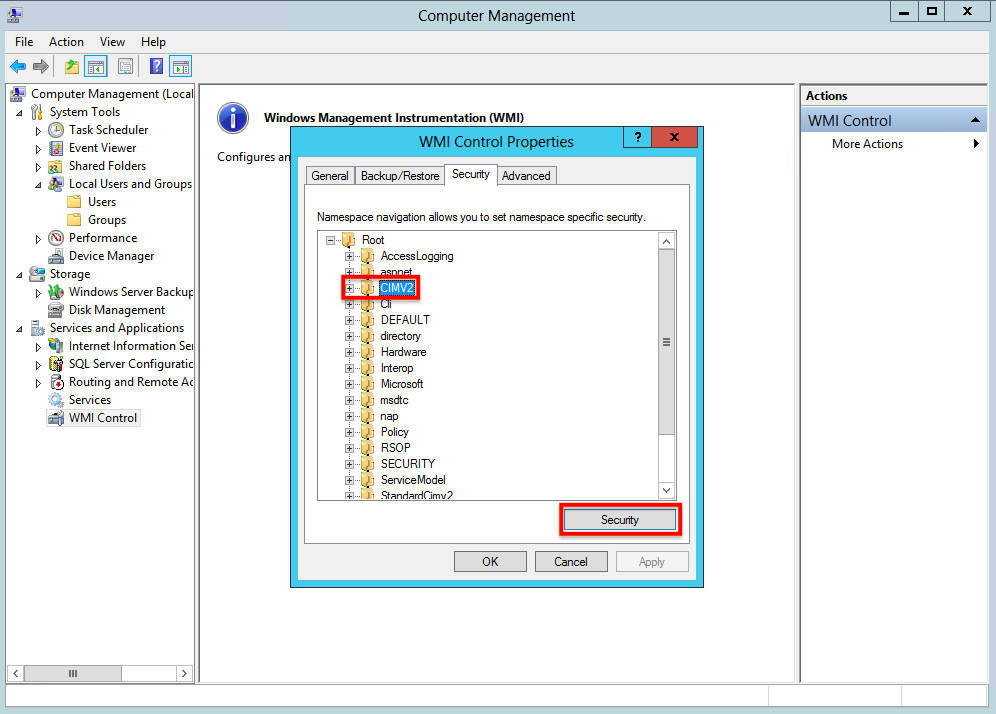Collapse the Root namespace node
Image resolution: width=996 pixels, height=714 pixels.
click(330, 240)
